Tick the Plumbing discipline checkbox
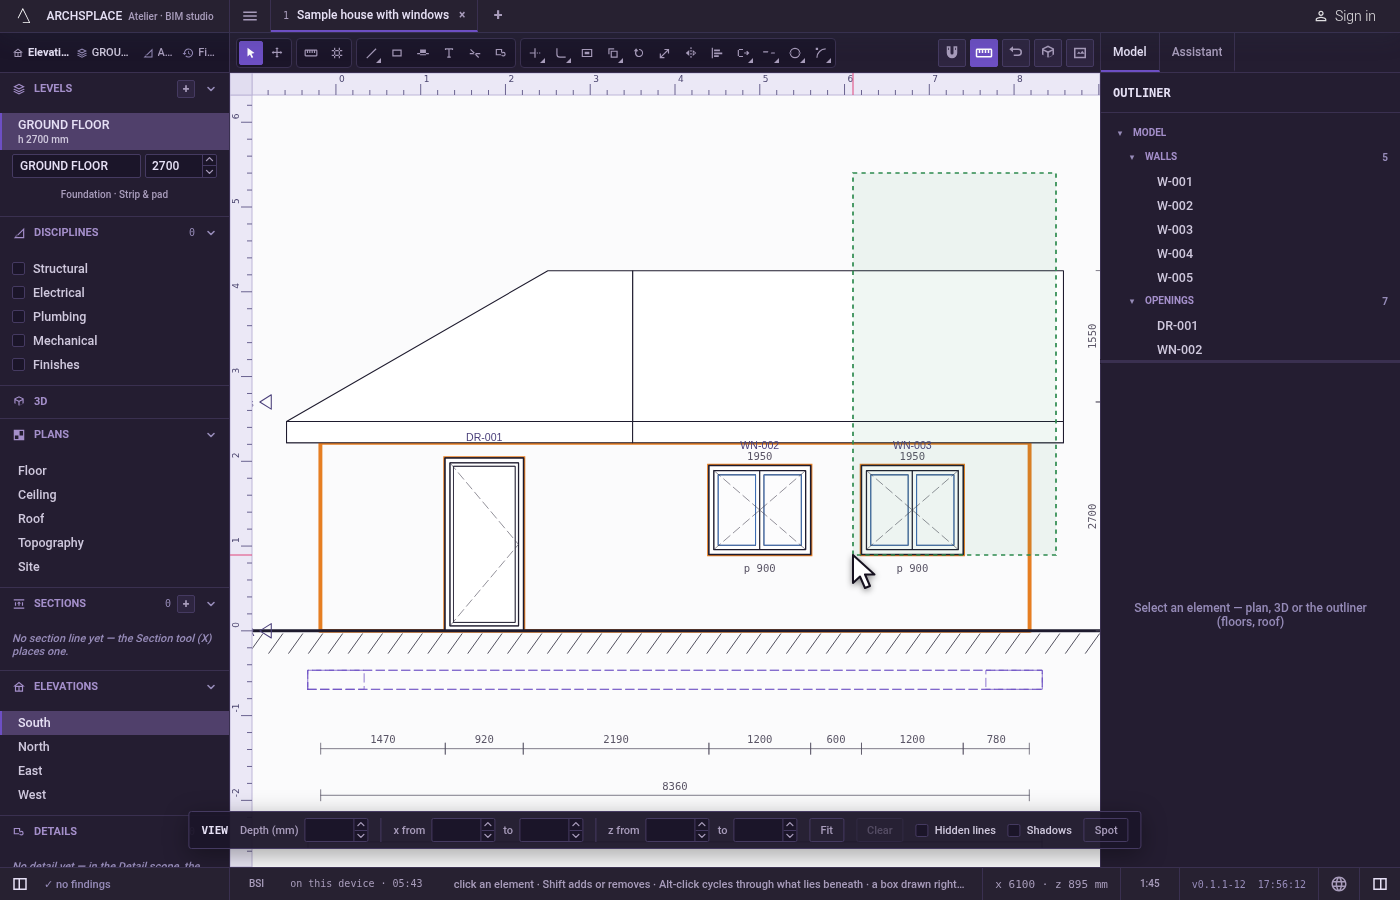The image size is (1400, 900). 18,317
